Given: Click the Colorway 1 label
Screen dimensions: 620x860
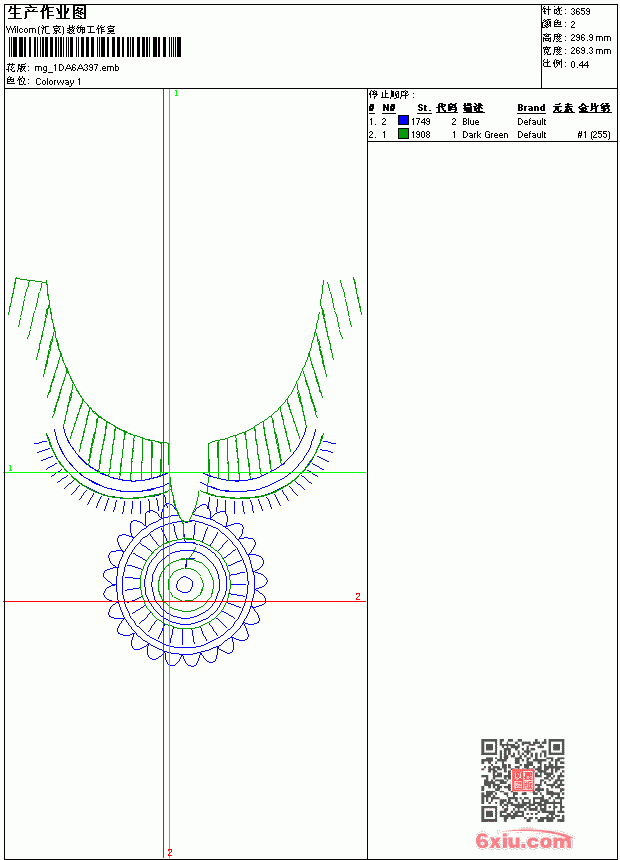Looking at the screenshot, I should pyautogui.click(x=58, y=82).
